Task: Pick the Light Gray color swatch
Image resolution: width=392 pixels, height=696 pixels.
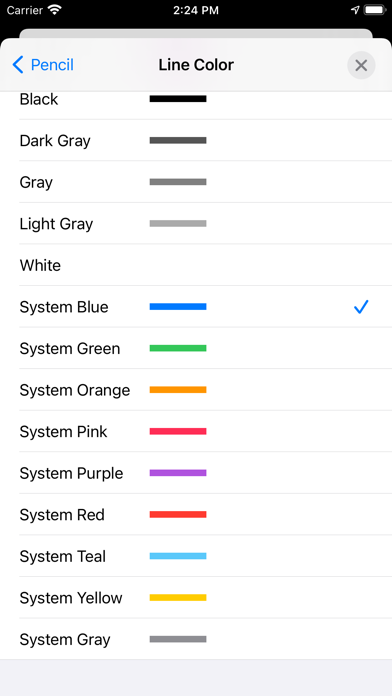Action: pos(178,223)
